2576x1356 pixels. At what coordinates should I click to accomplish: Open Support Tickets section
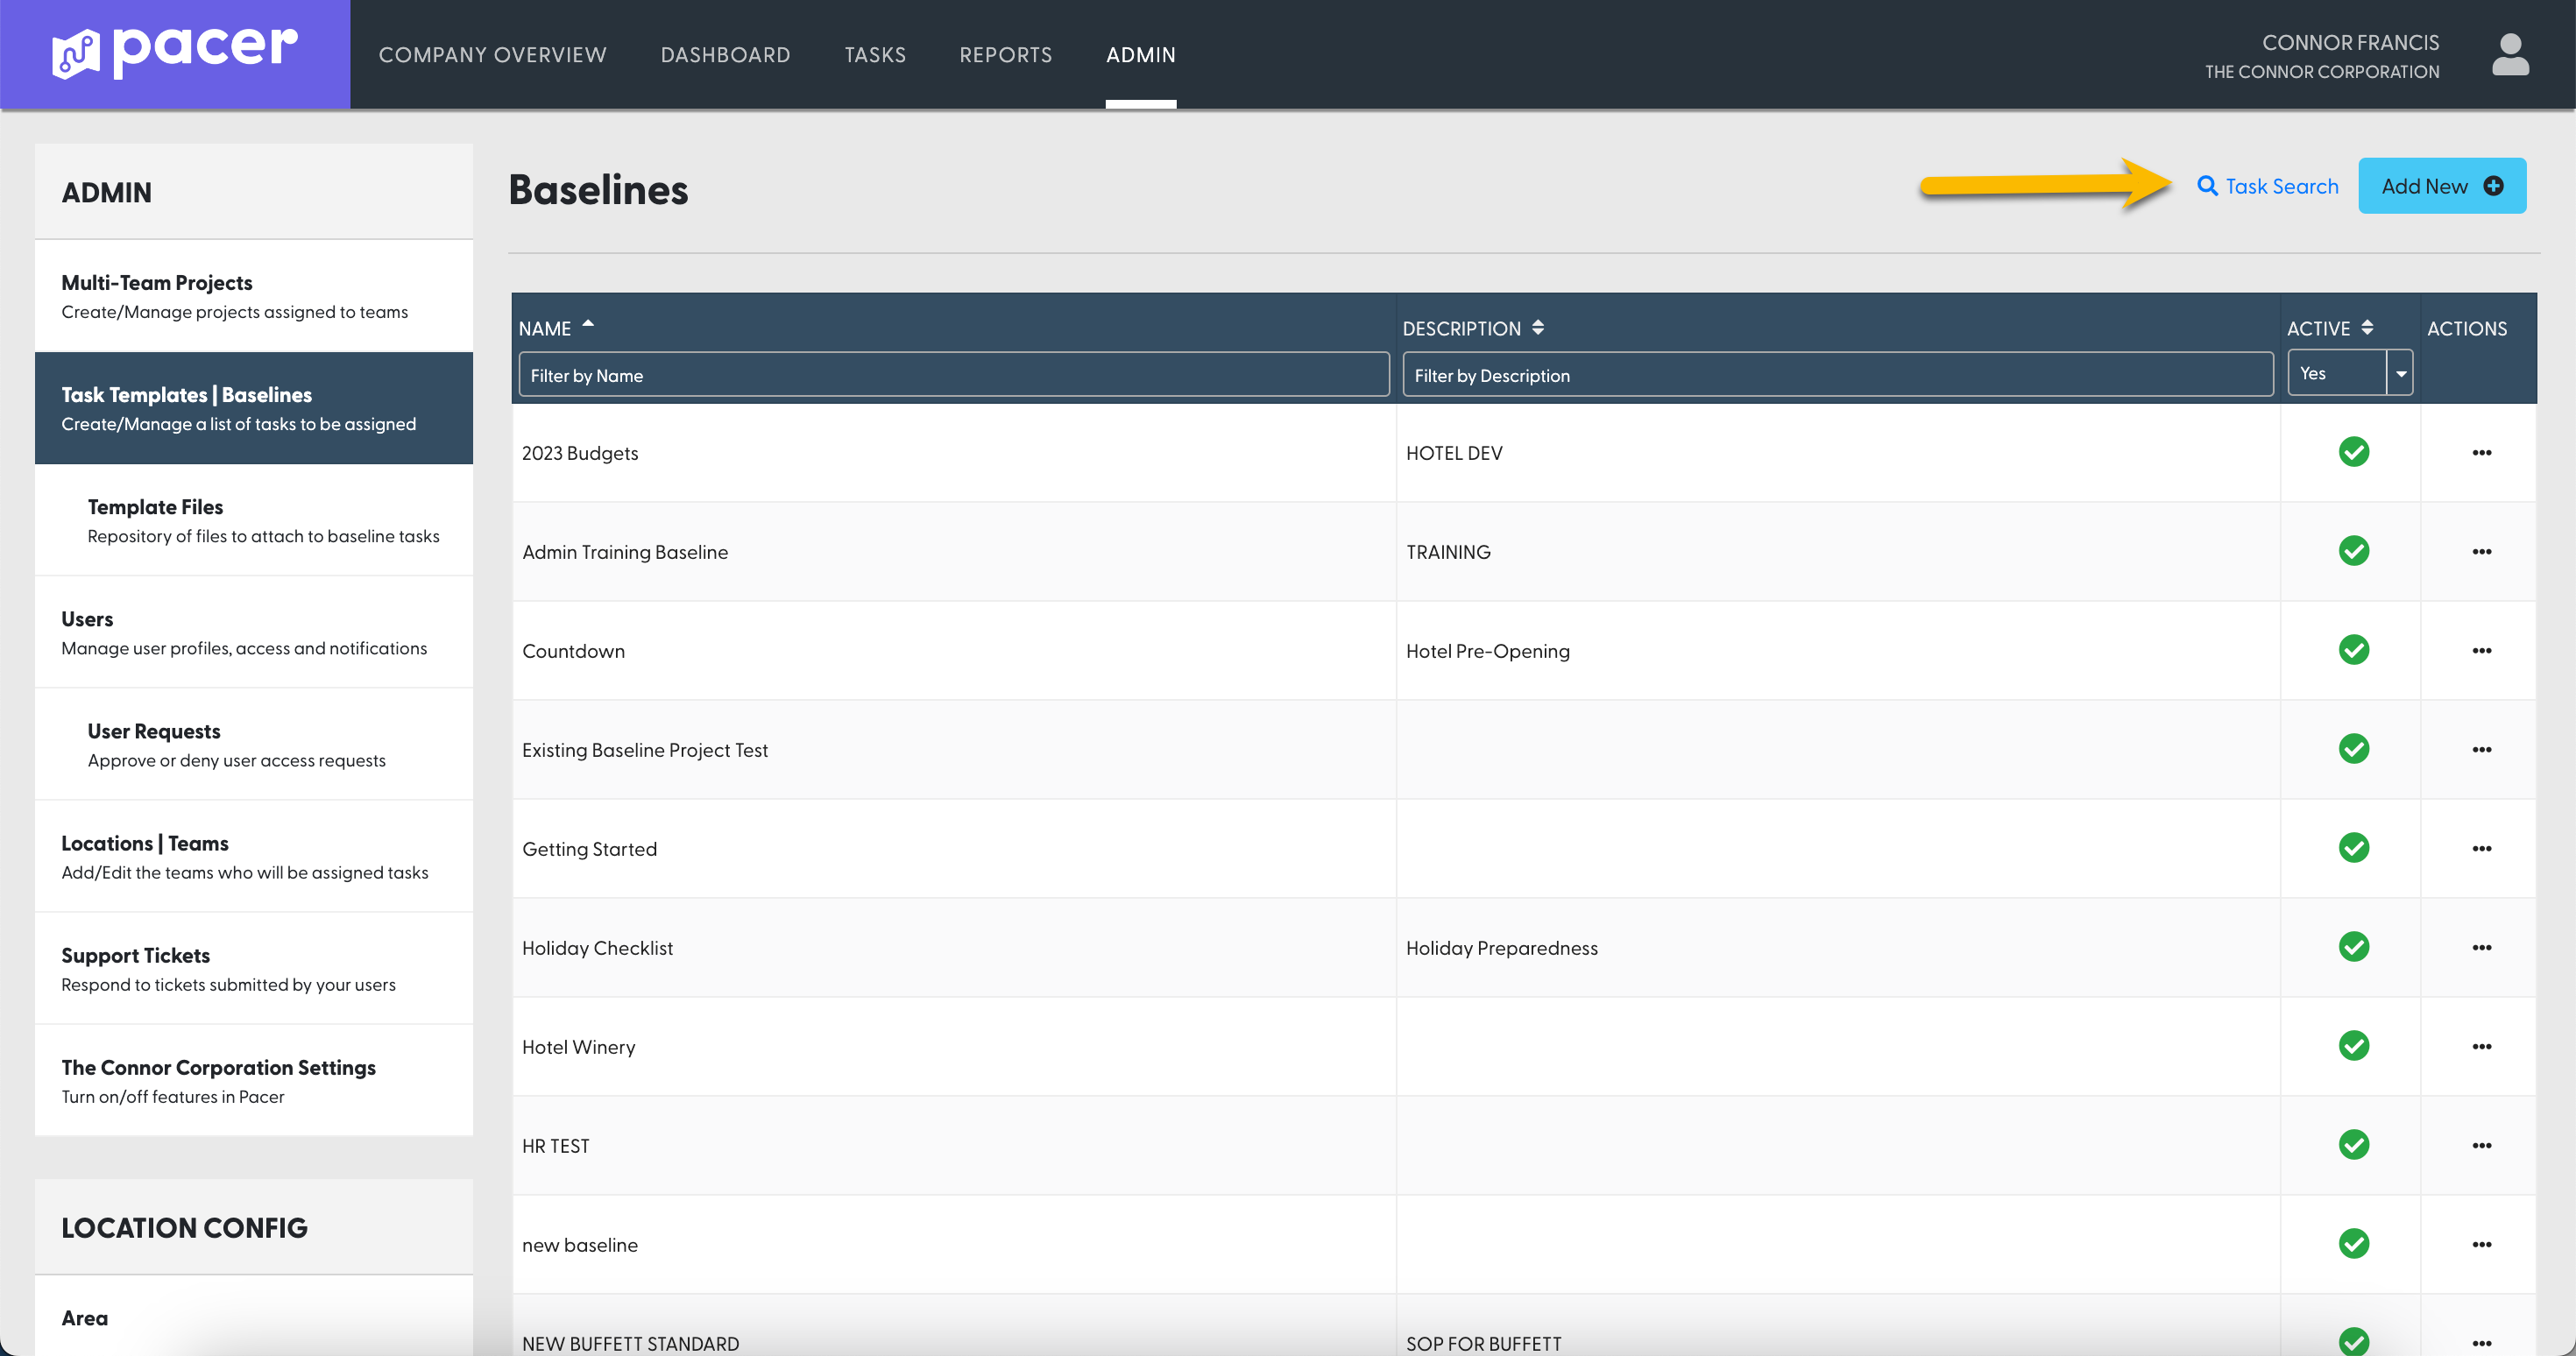pyautogui.click(x=254, y=968)
